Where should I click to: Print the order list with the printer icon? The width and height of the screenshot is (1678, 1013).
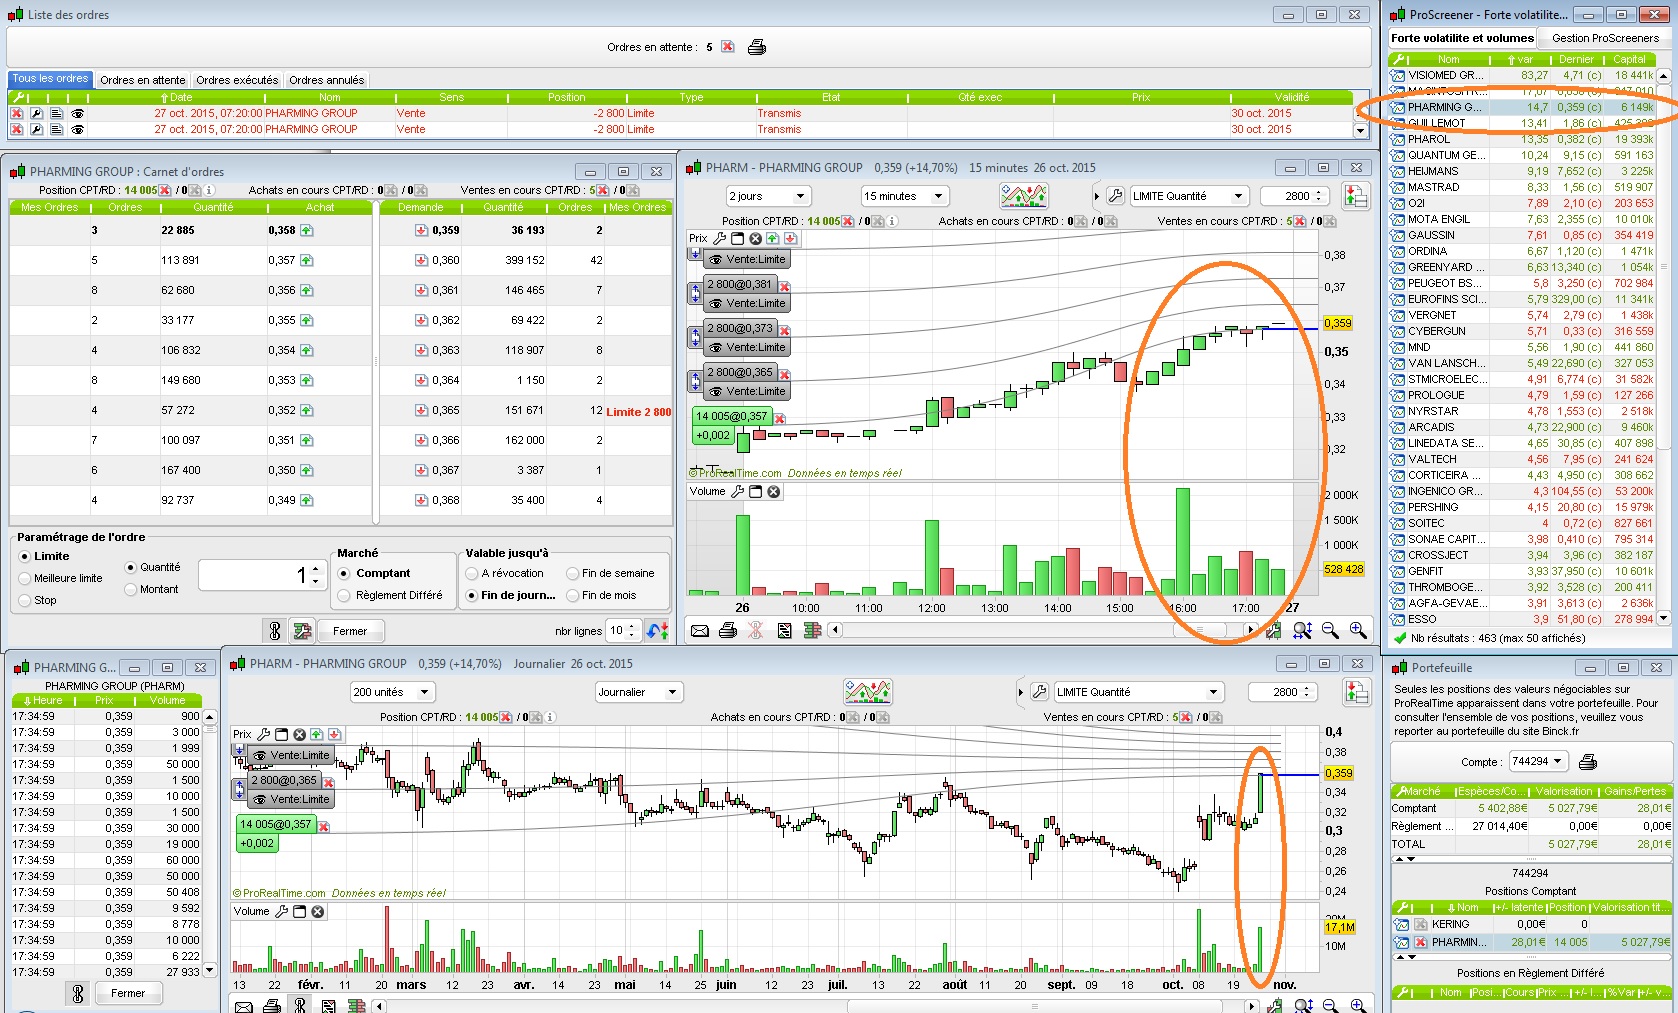click(757, 47)
